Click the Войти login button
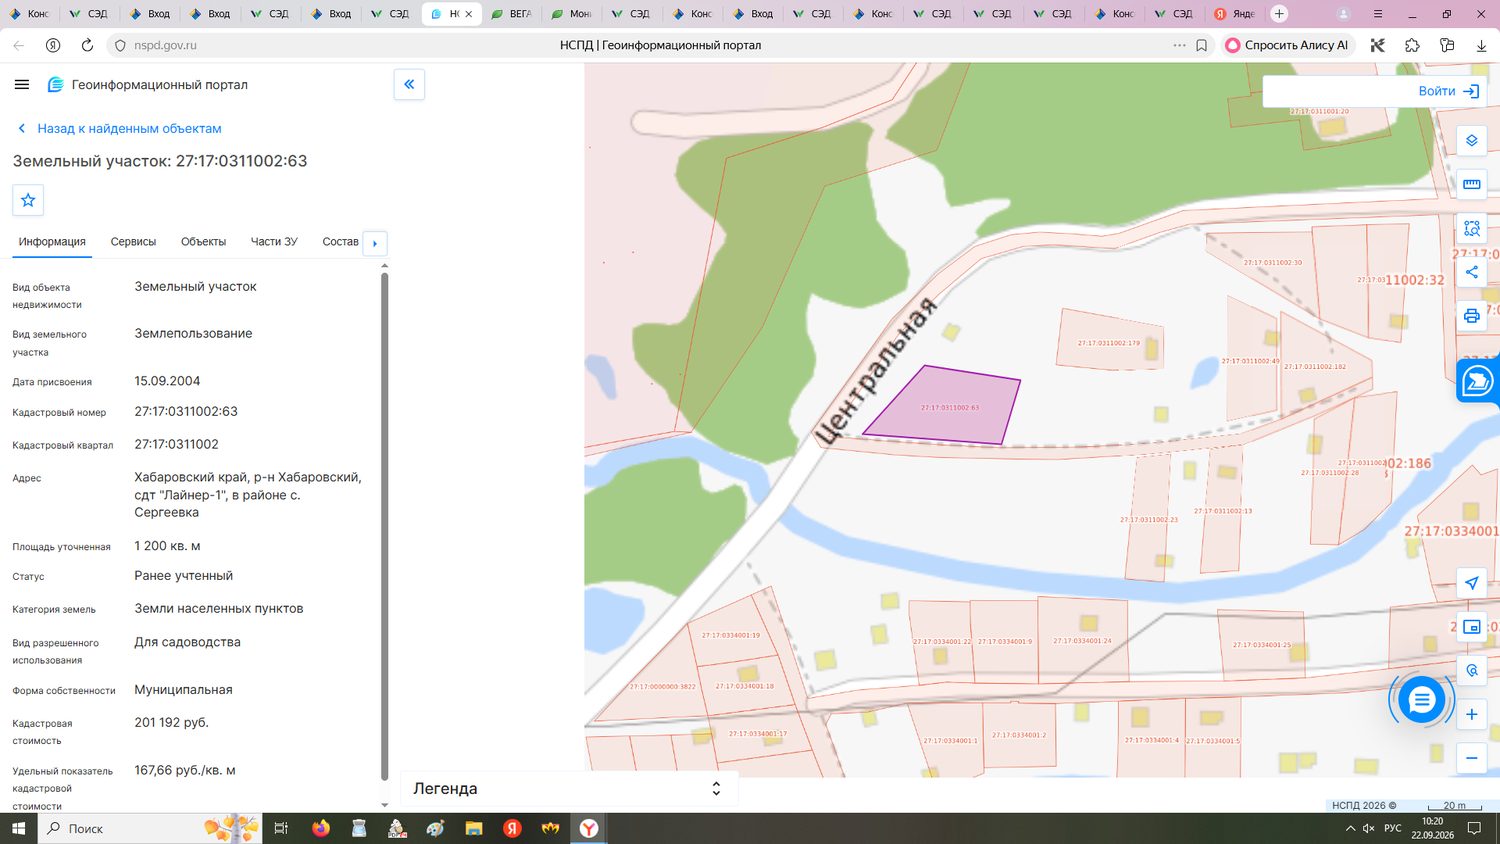 (1448, 91)
